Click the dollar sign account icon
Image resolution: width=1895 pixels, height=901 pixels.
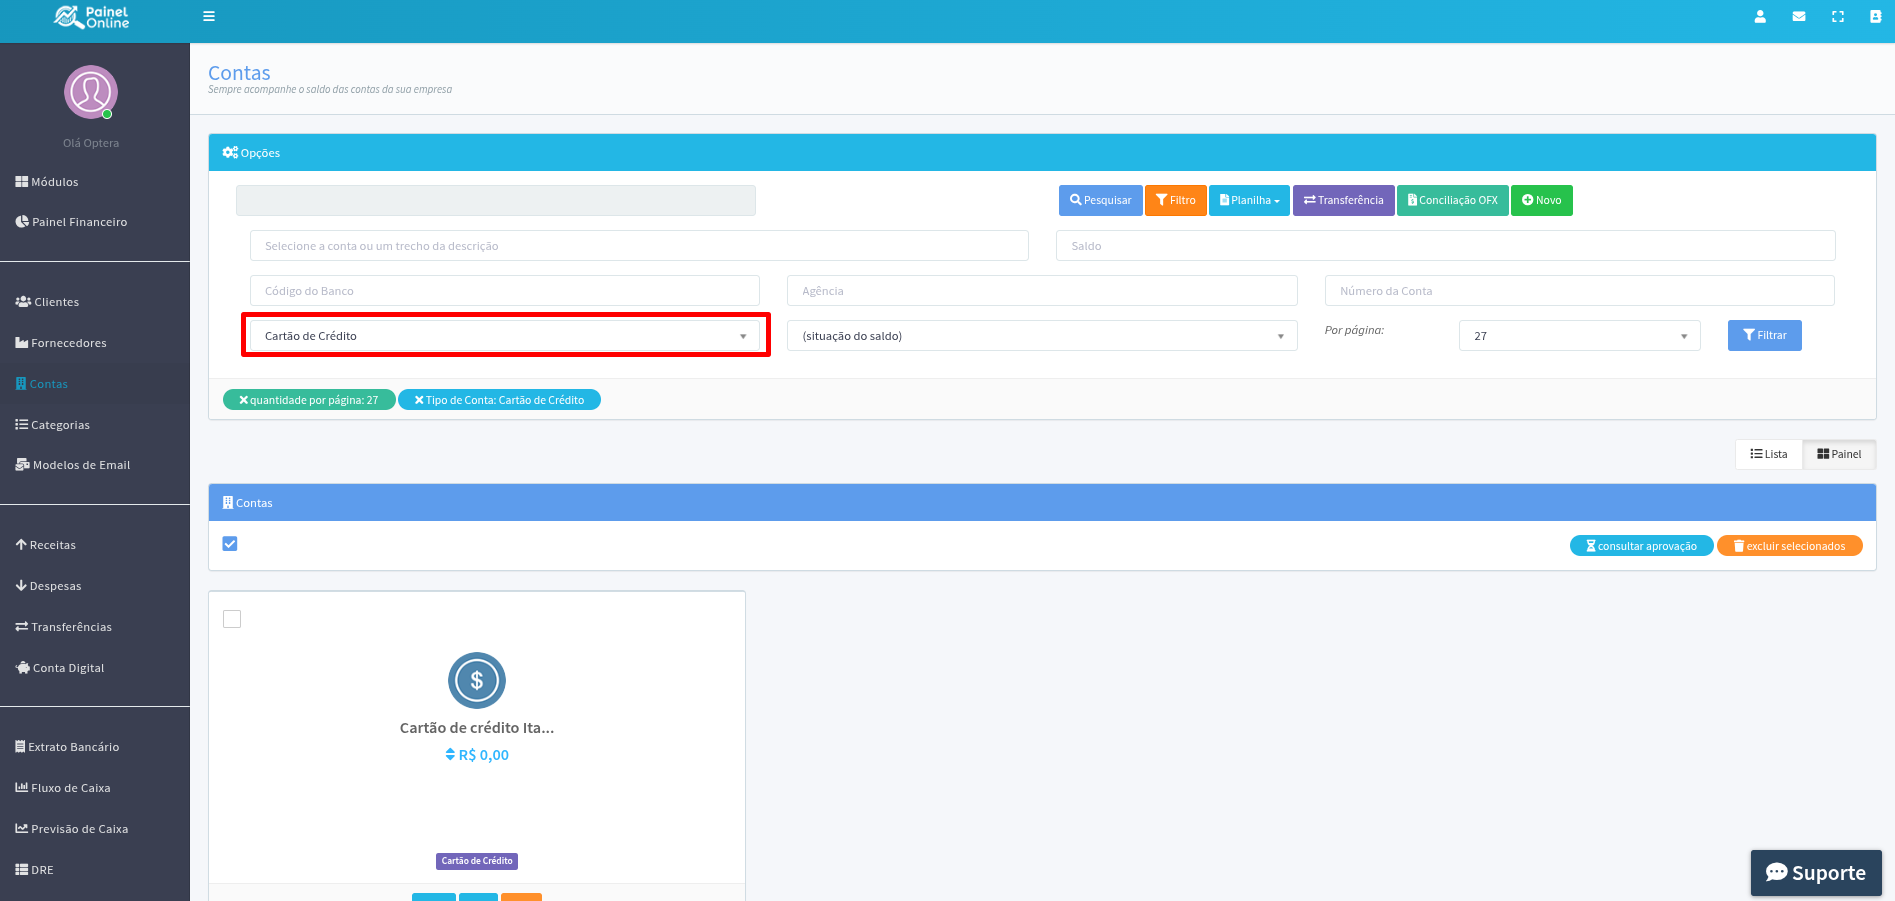(477, 681)
